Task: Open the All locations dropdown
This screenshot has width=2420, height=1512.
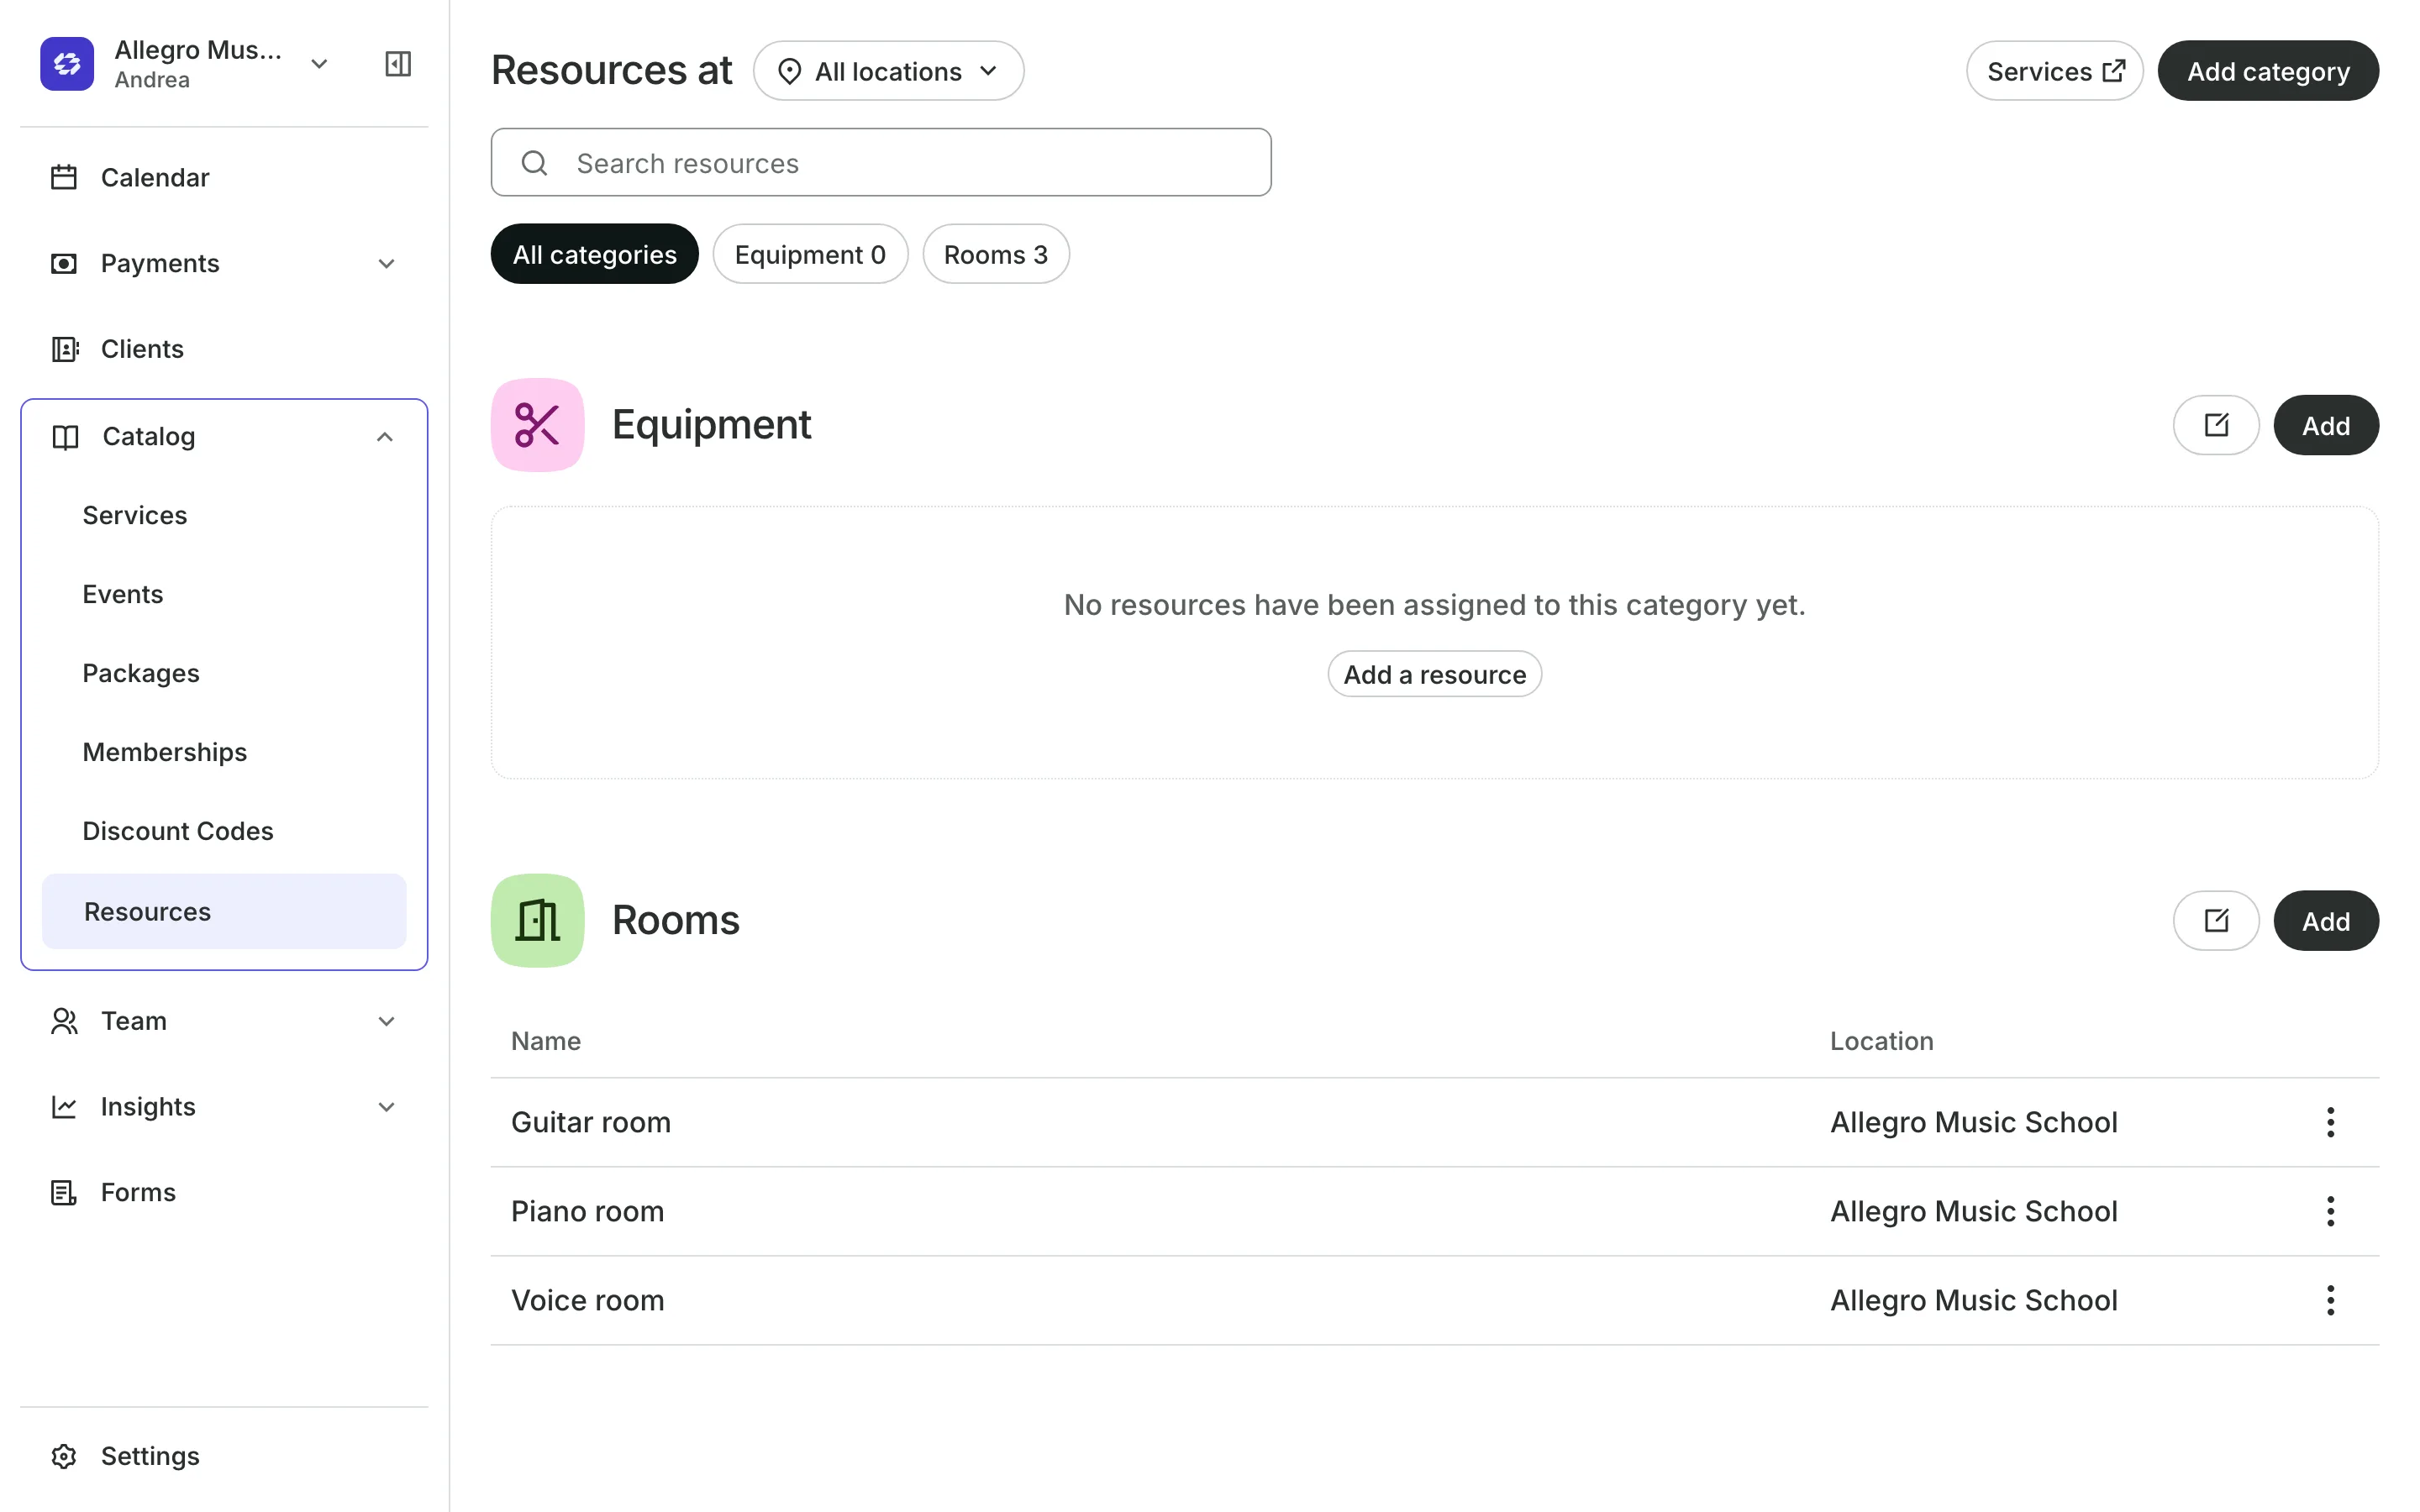Action: coord(888,71)
